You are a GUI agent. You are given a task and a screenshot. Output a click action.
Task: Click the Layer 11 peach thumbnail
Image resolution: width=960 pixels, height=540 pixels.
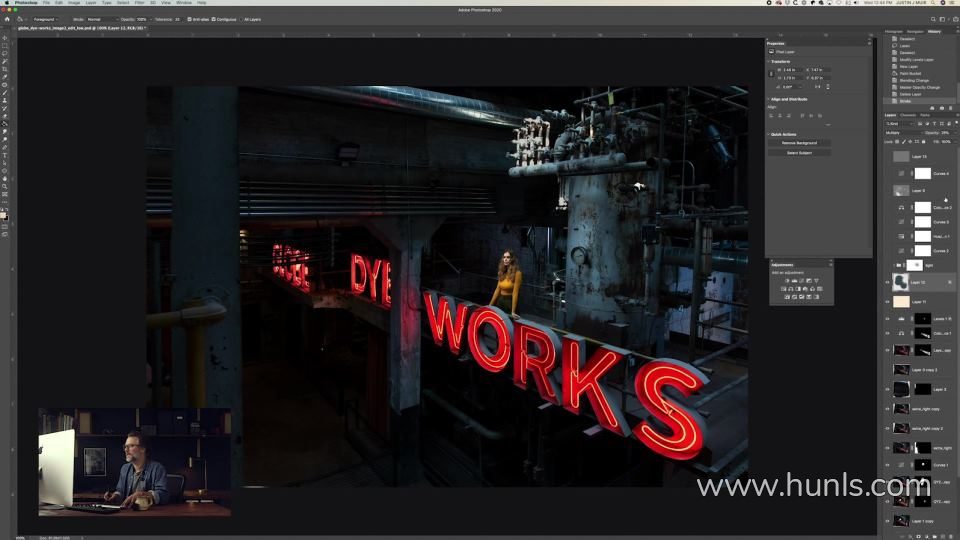(x=901, y=301)
